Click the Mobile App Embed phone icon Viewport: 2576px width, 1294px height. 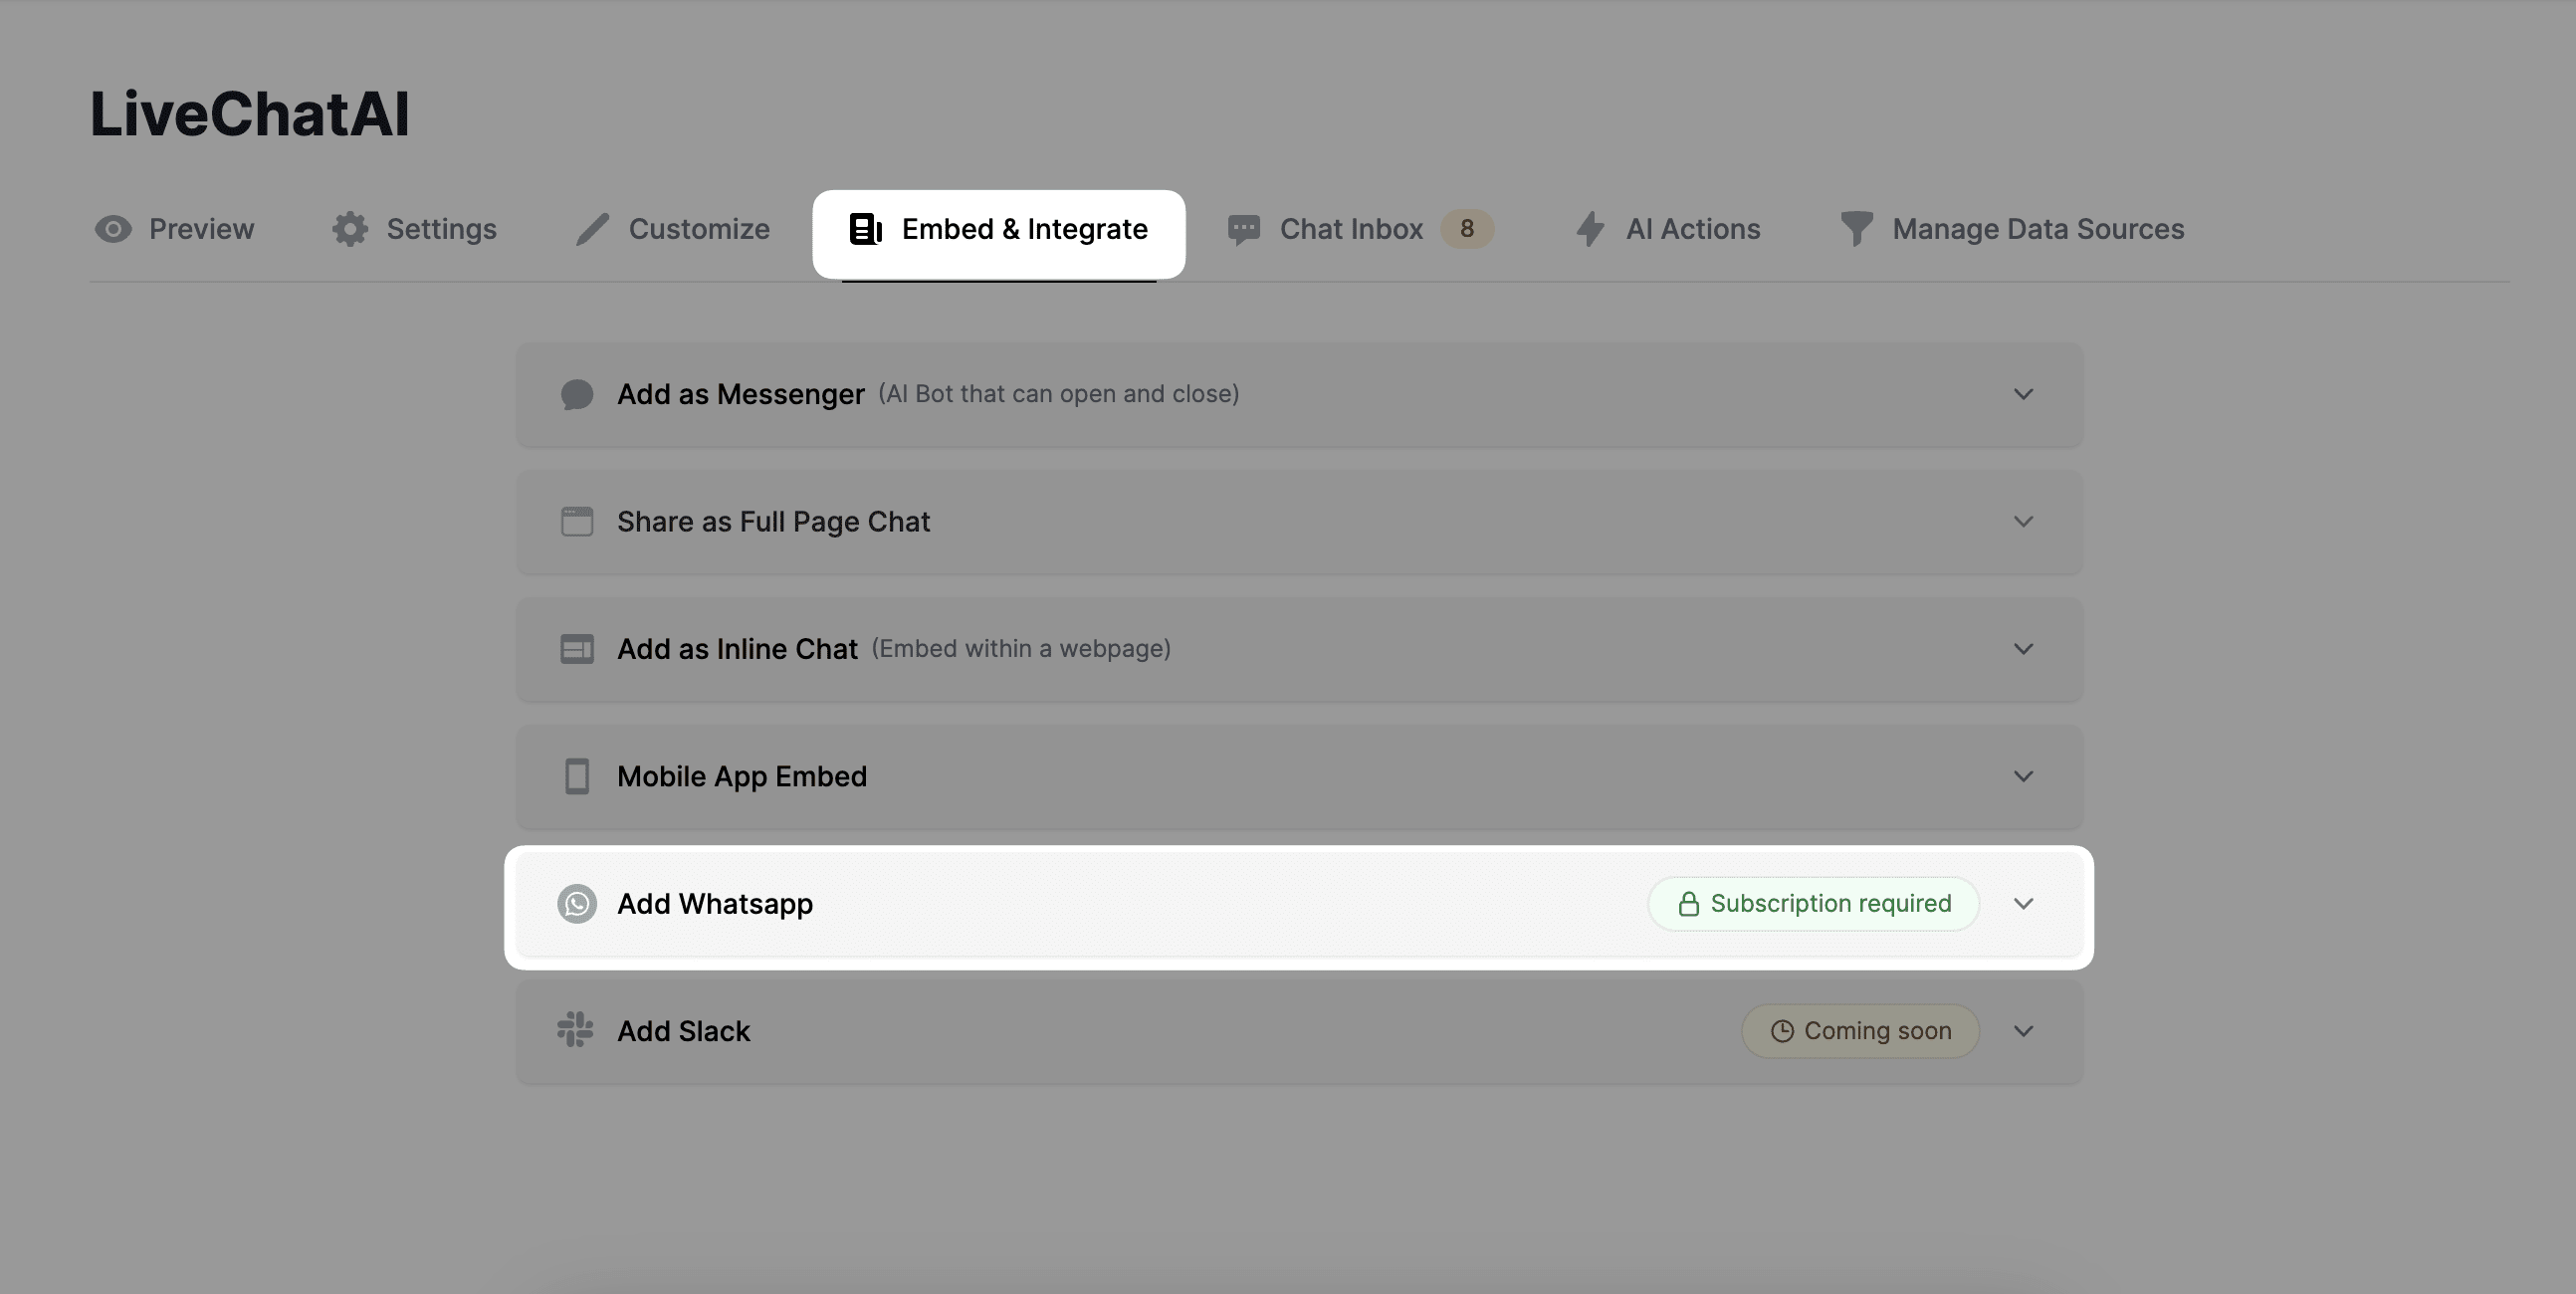click(x=576, y=777)
